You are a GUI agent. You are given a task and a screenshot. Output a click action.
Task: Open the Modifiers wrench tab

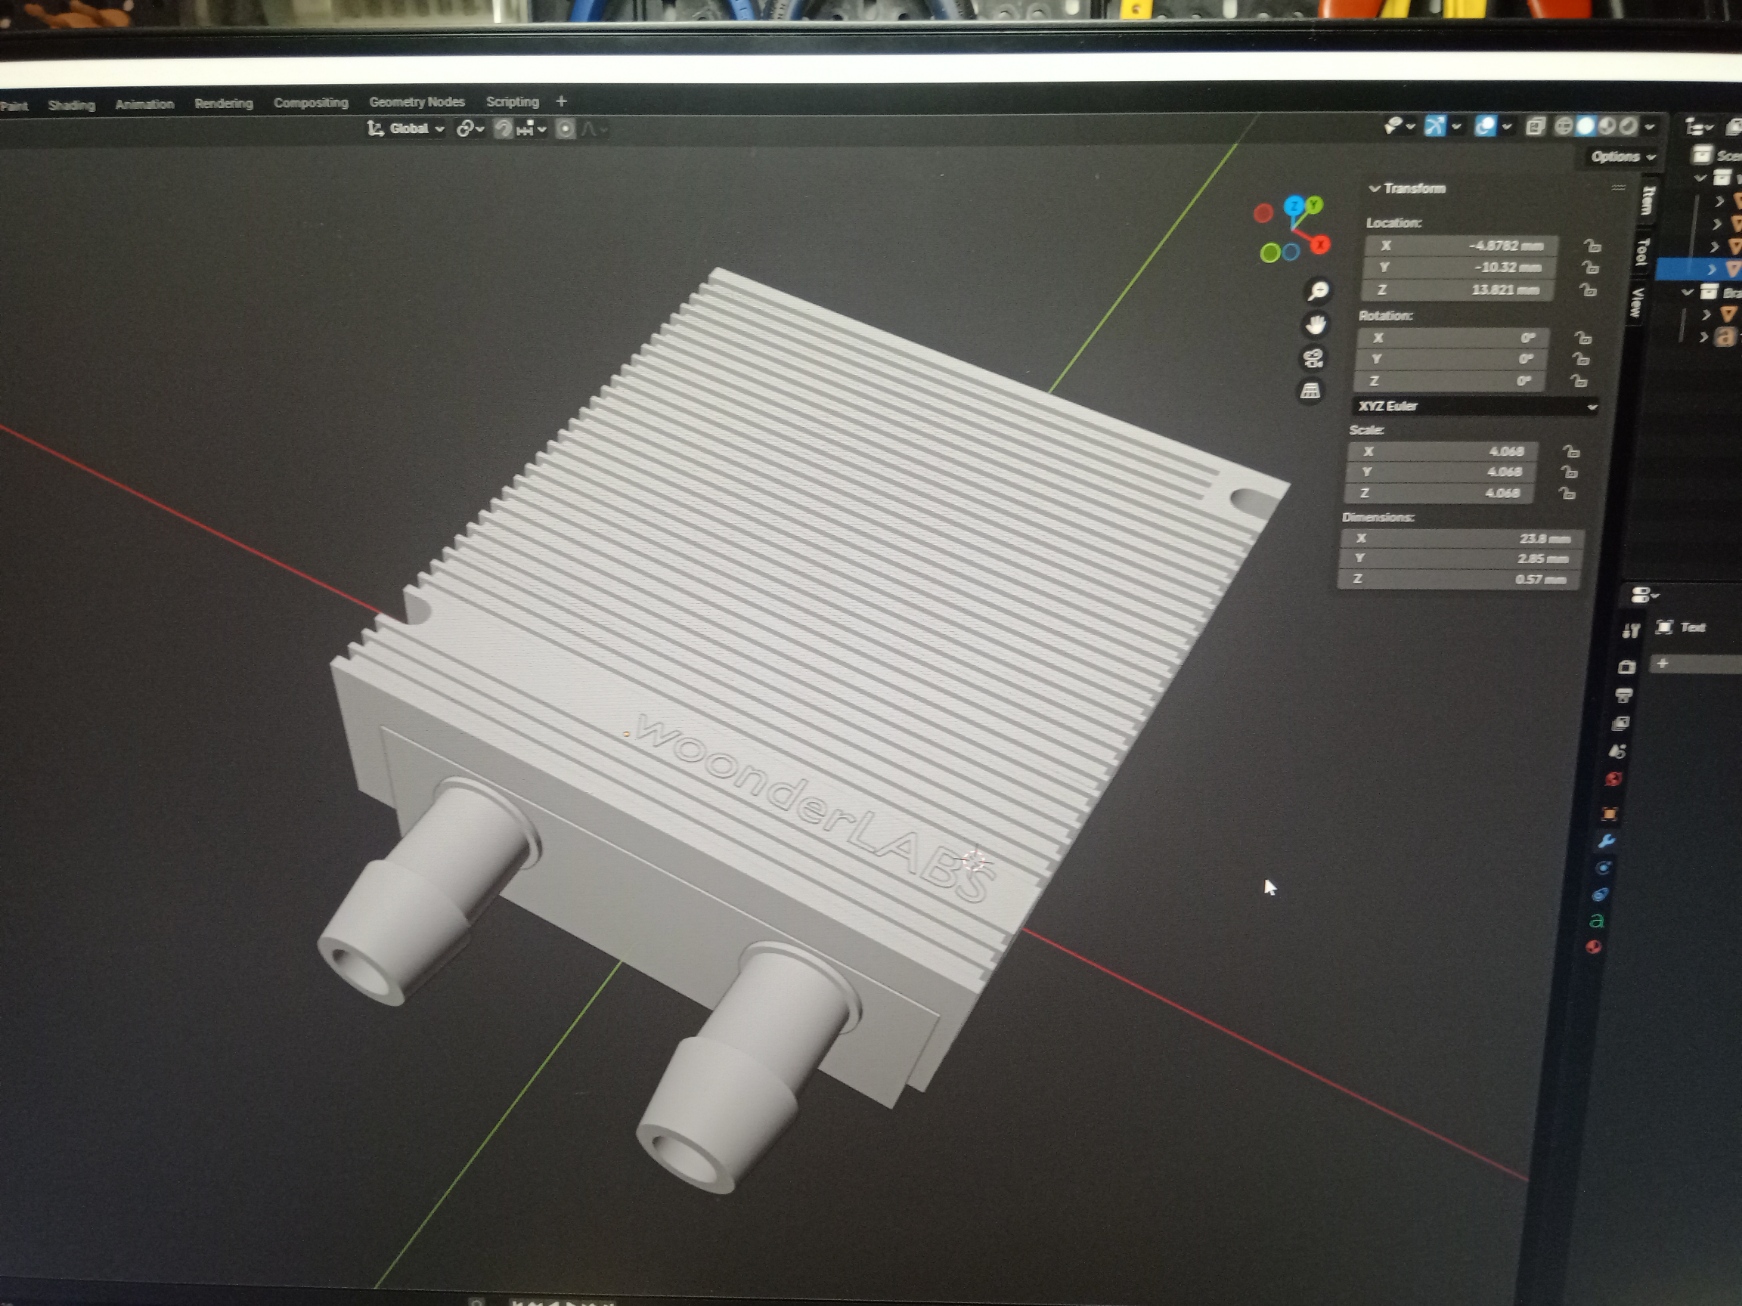[1606, 842]
